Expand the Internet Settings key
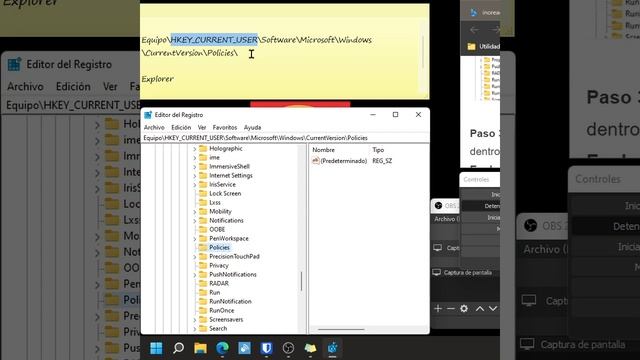The image size is (640, 360). pos(195,176)
